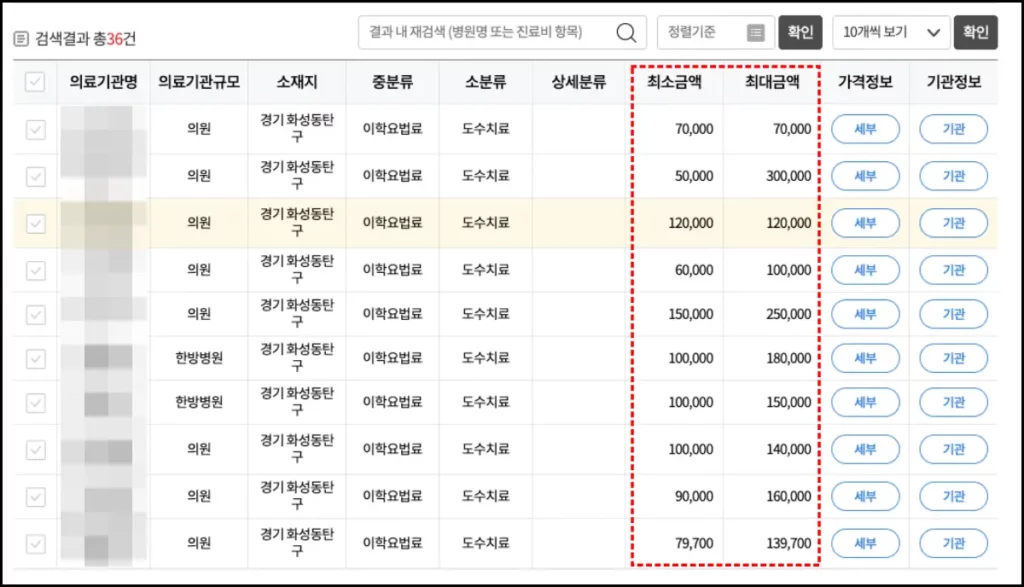This screenshot has height=587, width=1024.
Task: Click the 의료기관명 column header
Action: [x=103, y=82]
